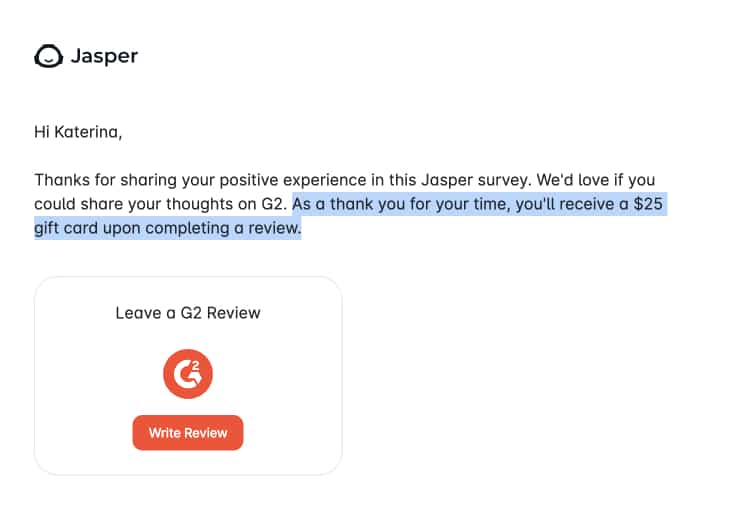Click the name 'Katerina' in the greeting

click(88, 132)
